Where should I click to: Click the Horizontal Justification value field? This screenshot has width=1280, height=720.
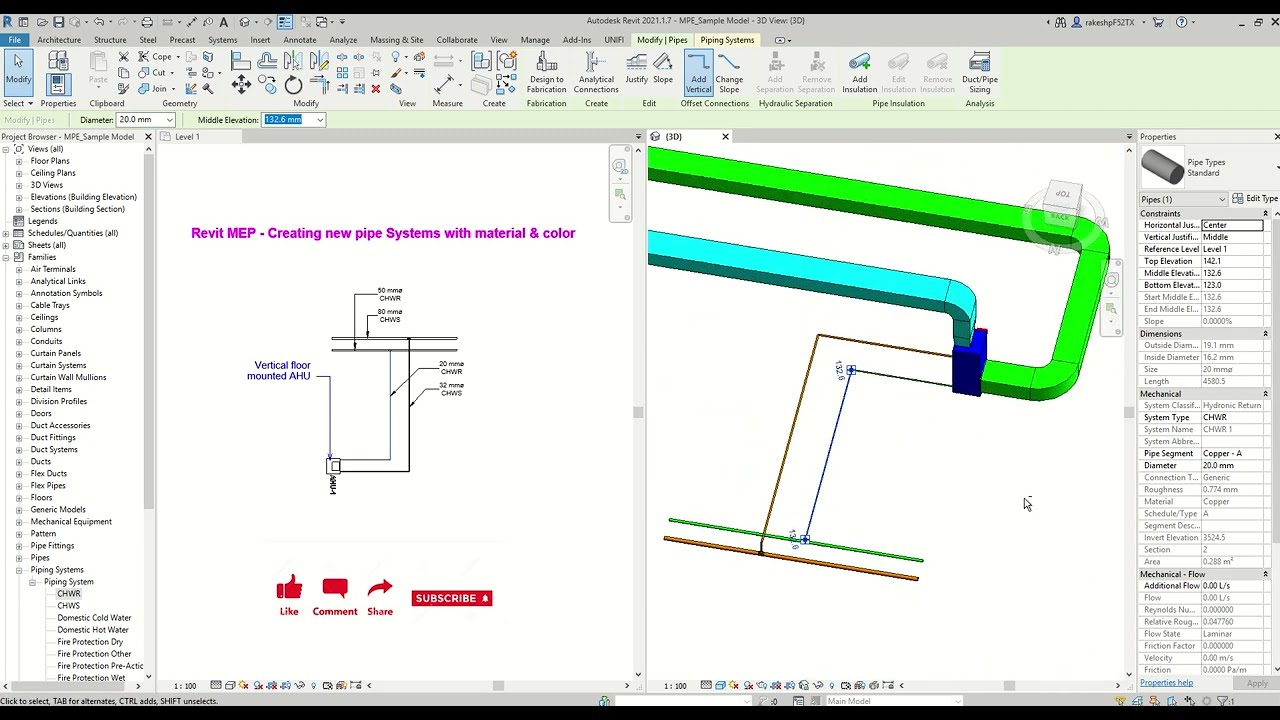[x=1232, y=225]
